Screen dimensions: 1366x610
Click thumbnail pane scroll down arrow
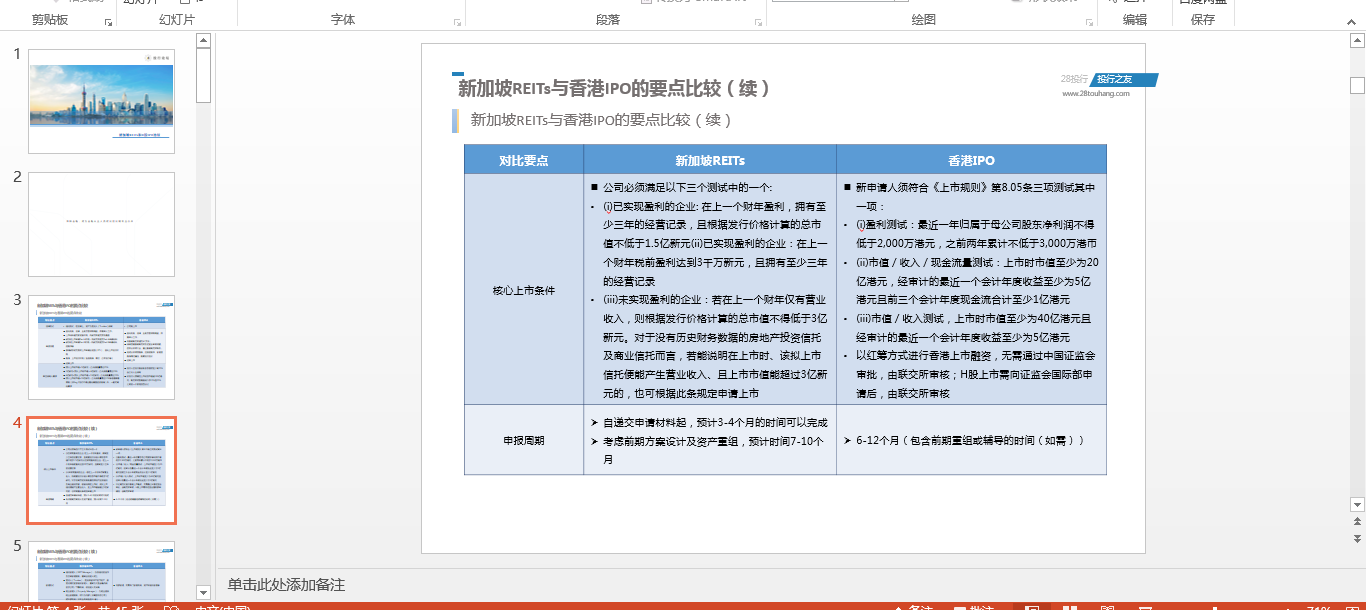(x=203, y=593)
